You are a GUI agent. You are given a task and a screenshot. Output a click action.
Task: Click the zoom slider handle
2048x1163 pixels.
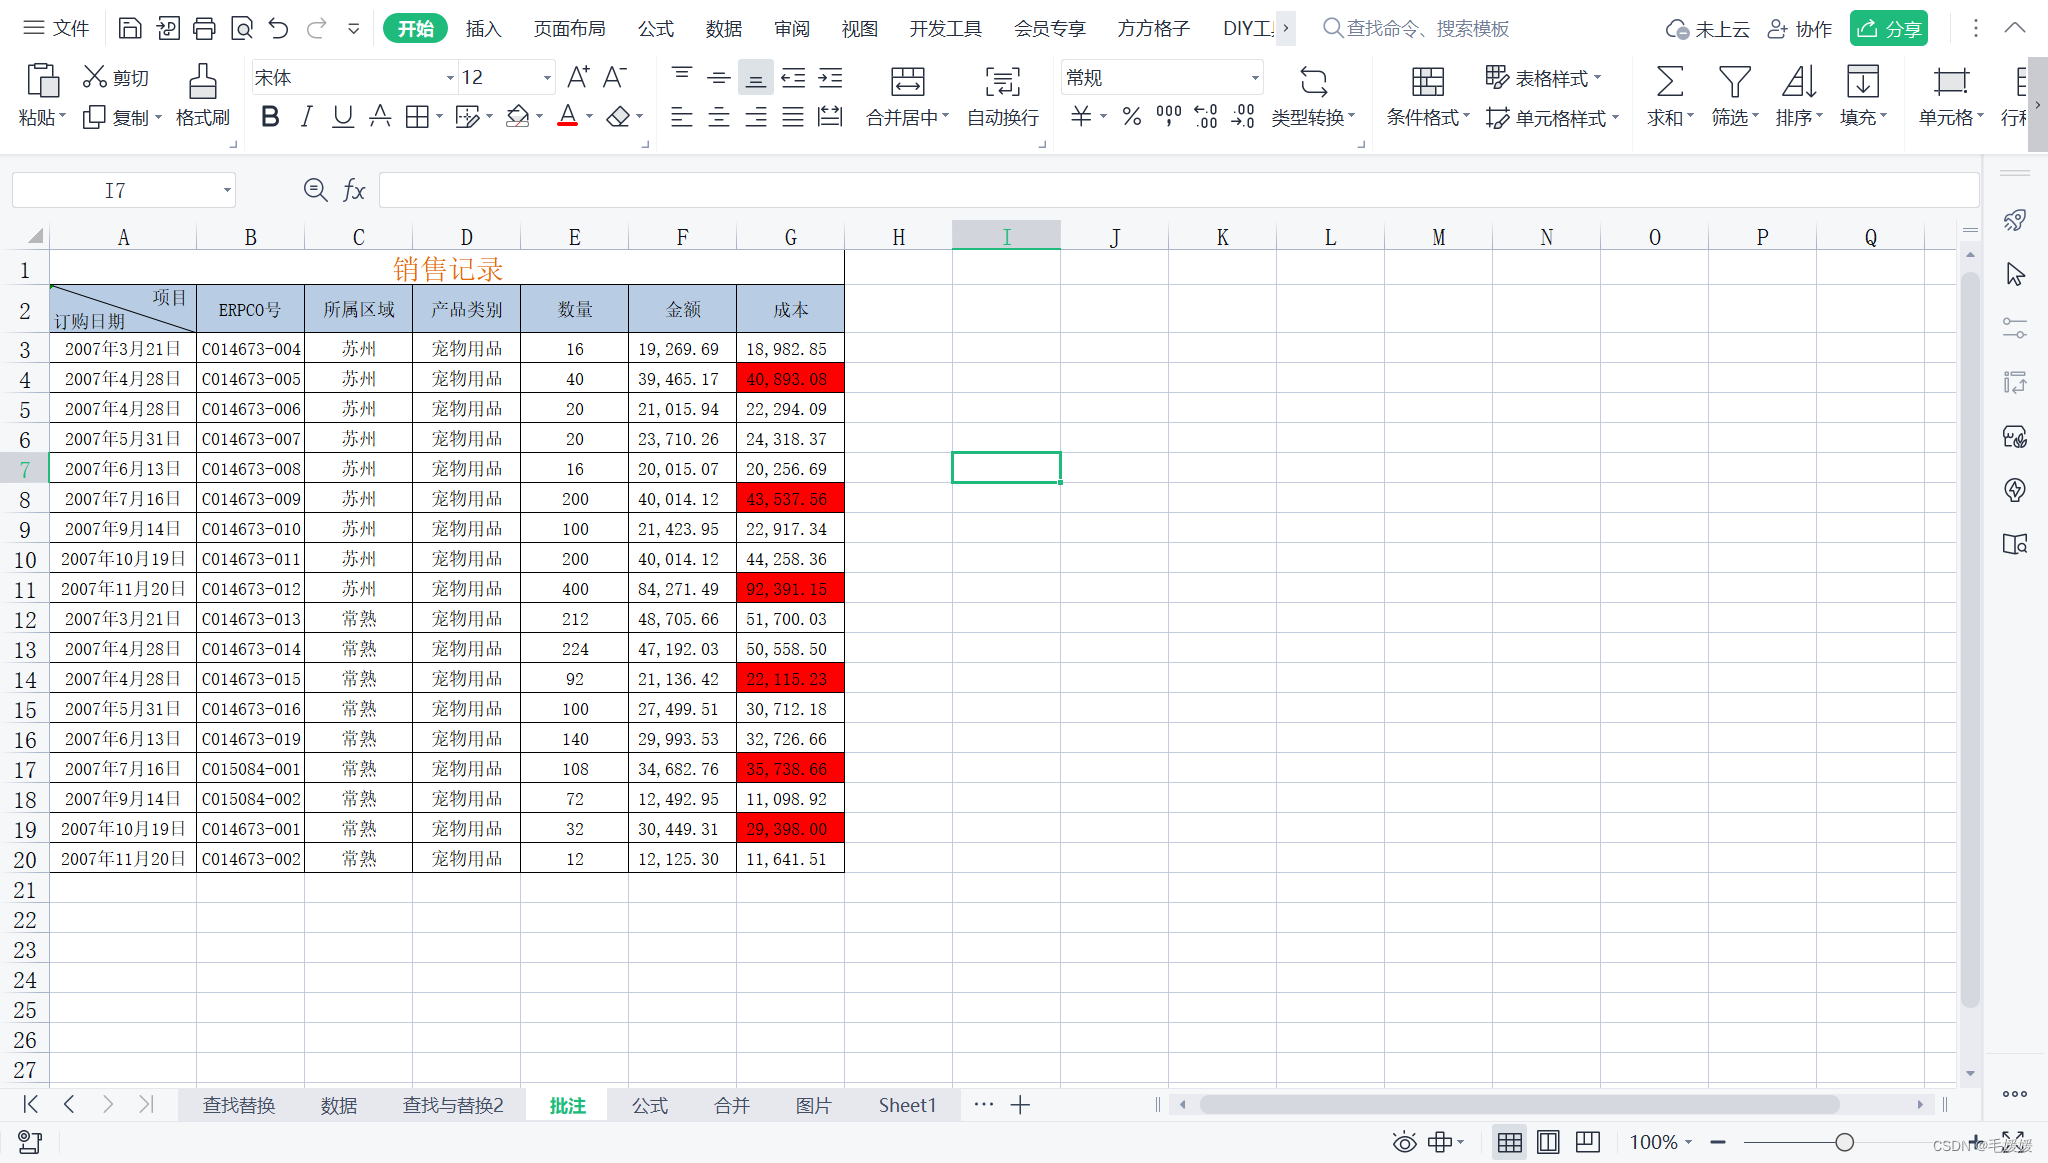[1844, 1142]
